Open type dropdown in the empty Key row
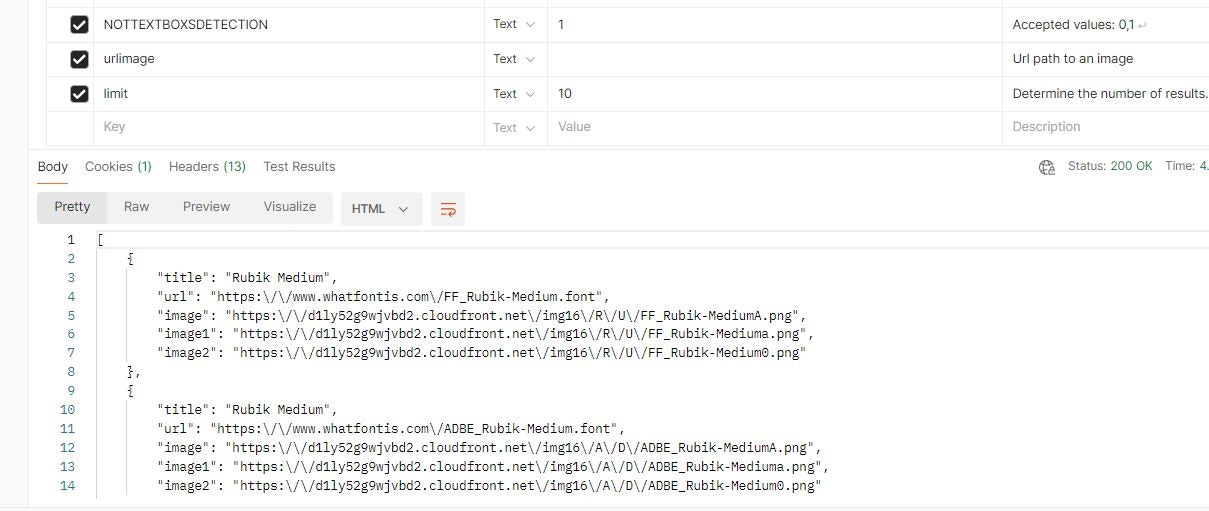The height and width of the screenshot is (511, 1209). tap(514, 127)
